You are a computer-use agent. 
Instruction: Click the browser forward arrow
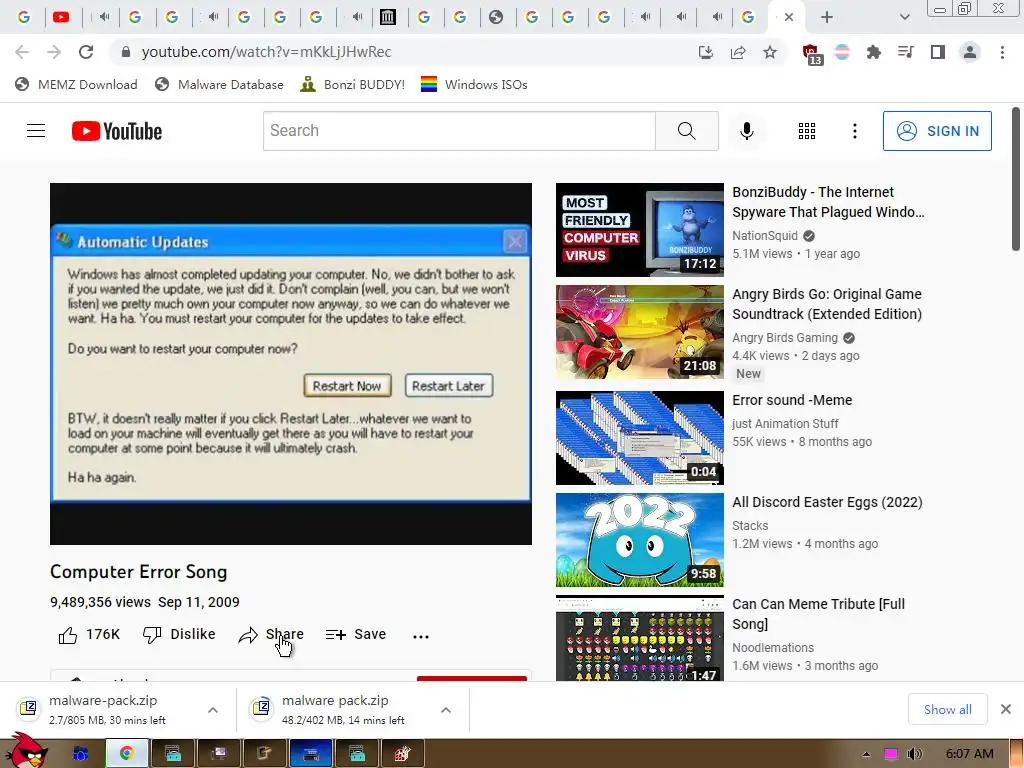[54, 52]
